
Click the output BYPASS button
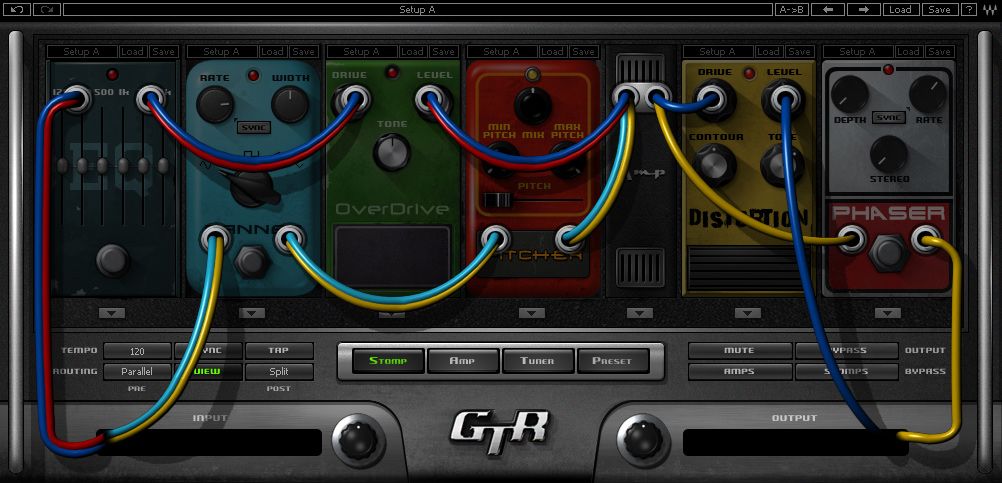tap(846, 351)
